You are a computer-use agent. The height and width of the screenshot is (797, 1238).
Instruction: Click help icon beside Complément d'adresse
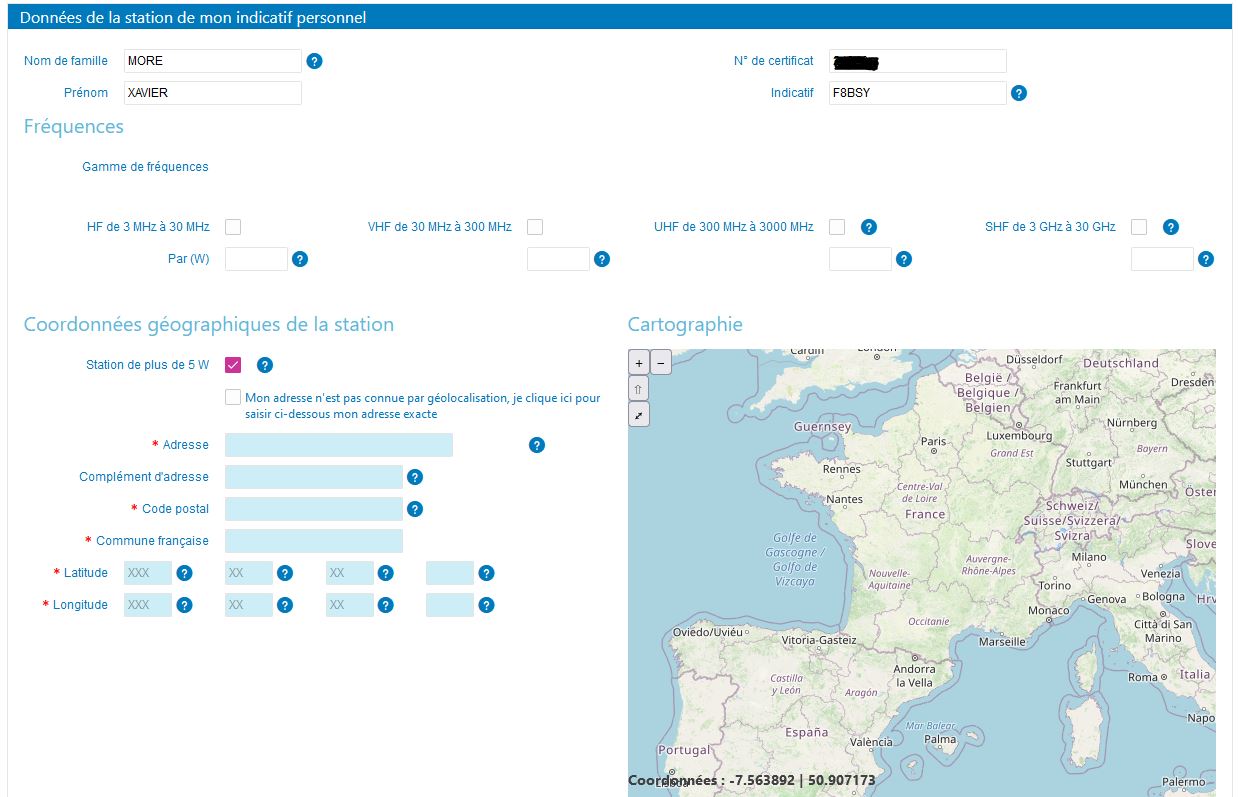click(415, 477)
